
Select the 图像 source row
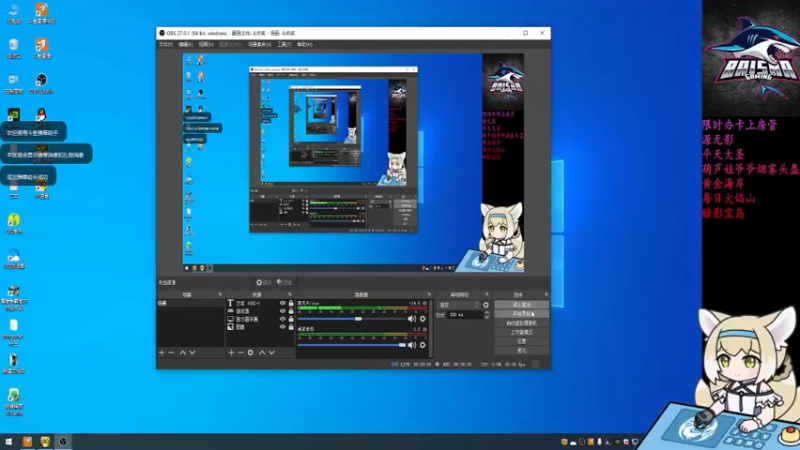pyautogui.click(x=260, y=327)
